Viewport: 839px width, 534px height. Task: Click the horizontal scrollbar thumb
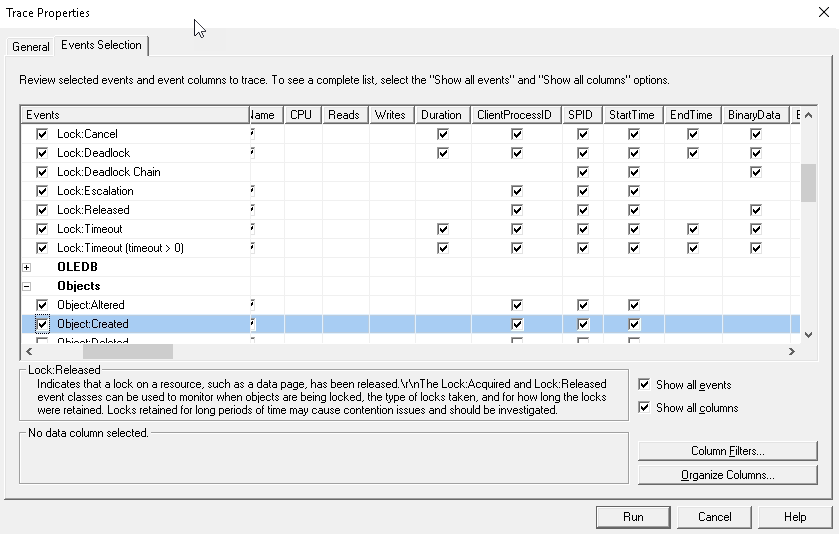pyautogui.click(x=128, y=352)
